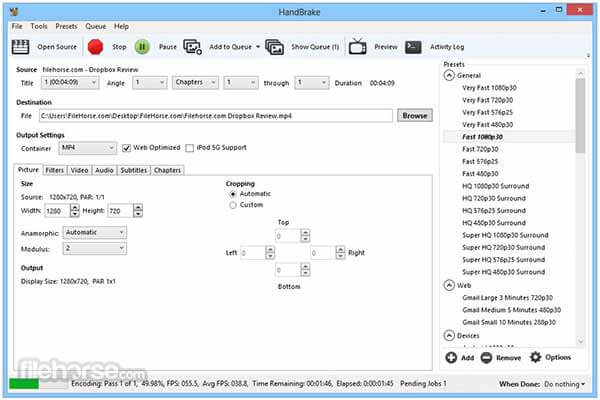The width and height of the screenshot is (600, 400).
Task: Click the destination File path field
Action: [216, 116]
